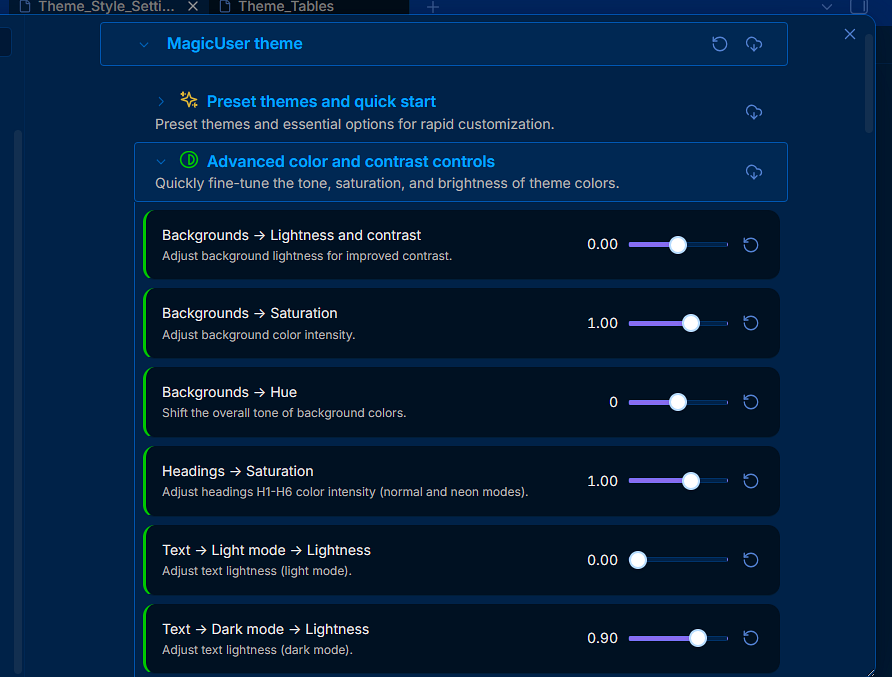Image resolution: width=892 pixels, height=677 pixels.
Task: Click the 1.00 value for Backgrounds Saturation
Action: (602, 323)
